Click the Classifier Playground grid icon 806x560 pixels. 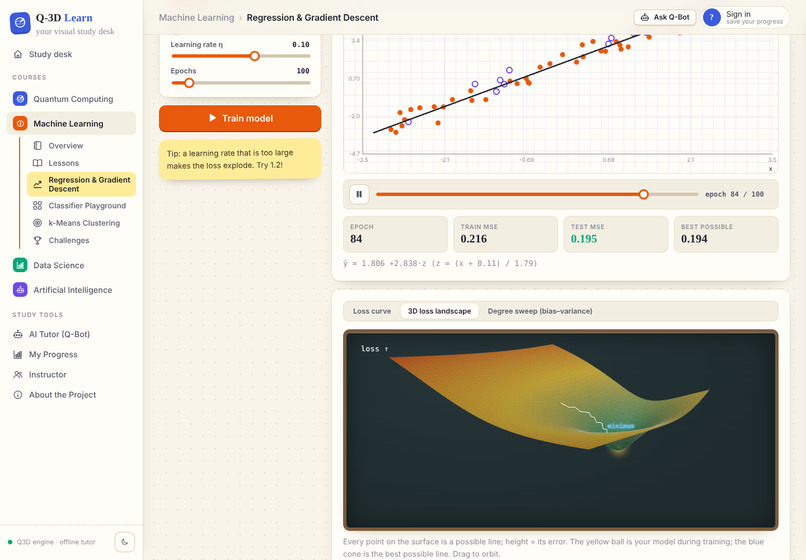[x=38, y=206]
